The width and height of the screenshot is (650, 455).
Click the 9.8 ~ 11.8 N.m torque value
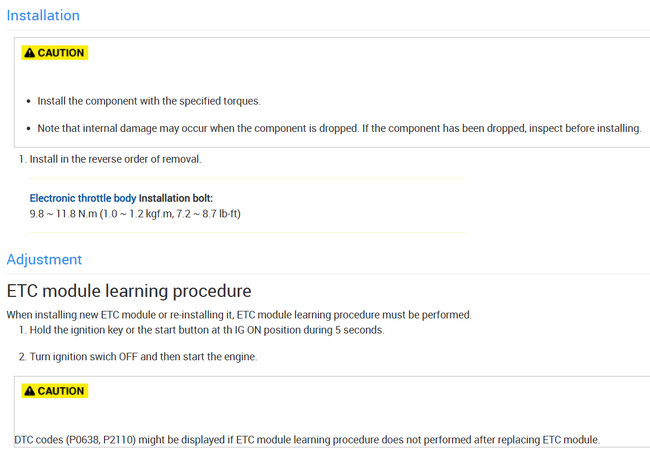[65, 214]
